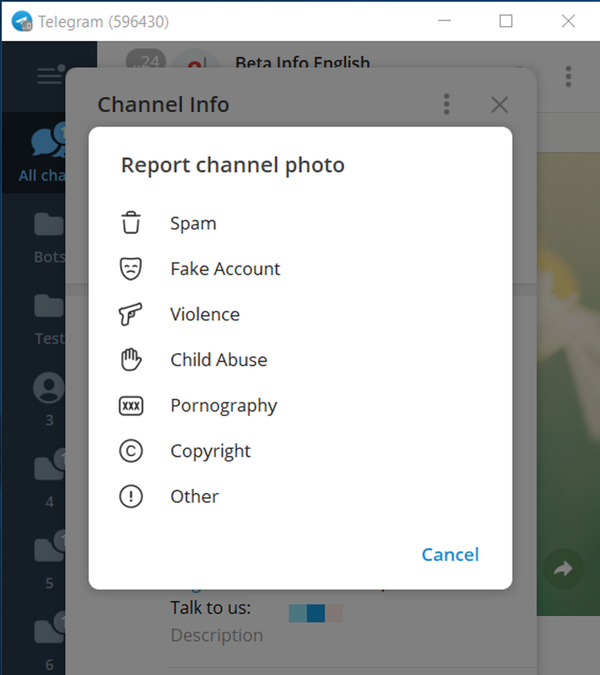600x675 pixels.
Task: Open the Bots chat folder
Action: click(x=47, y=236)
